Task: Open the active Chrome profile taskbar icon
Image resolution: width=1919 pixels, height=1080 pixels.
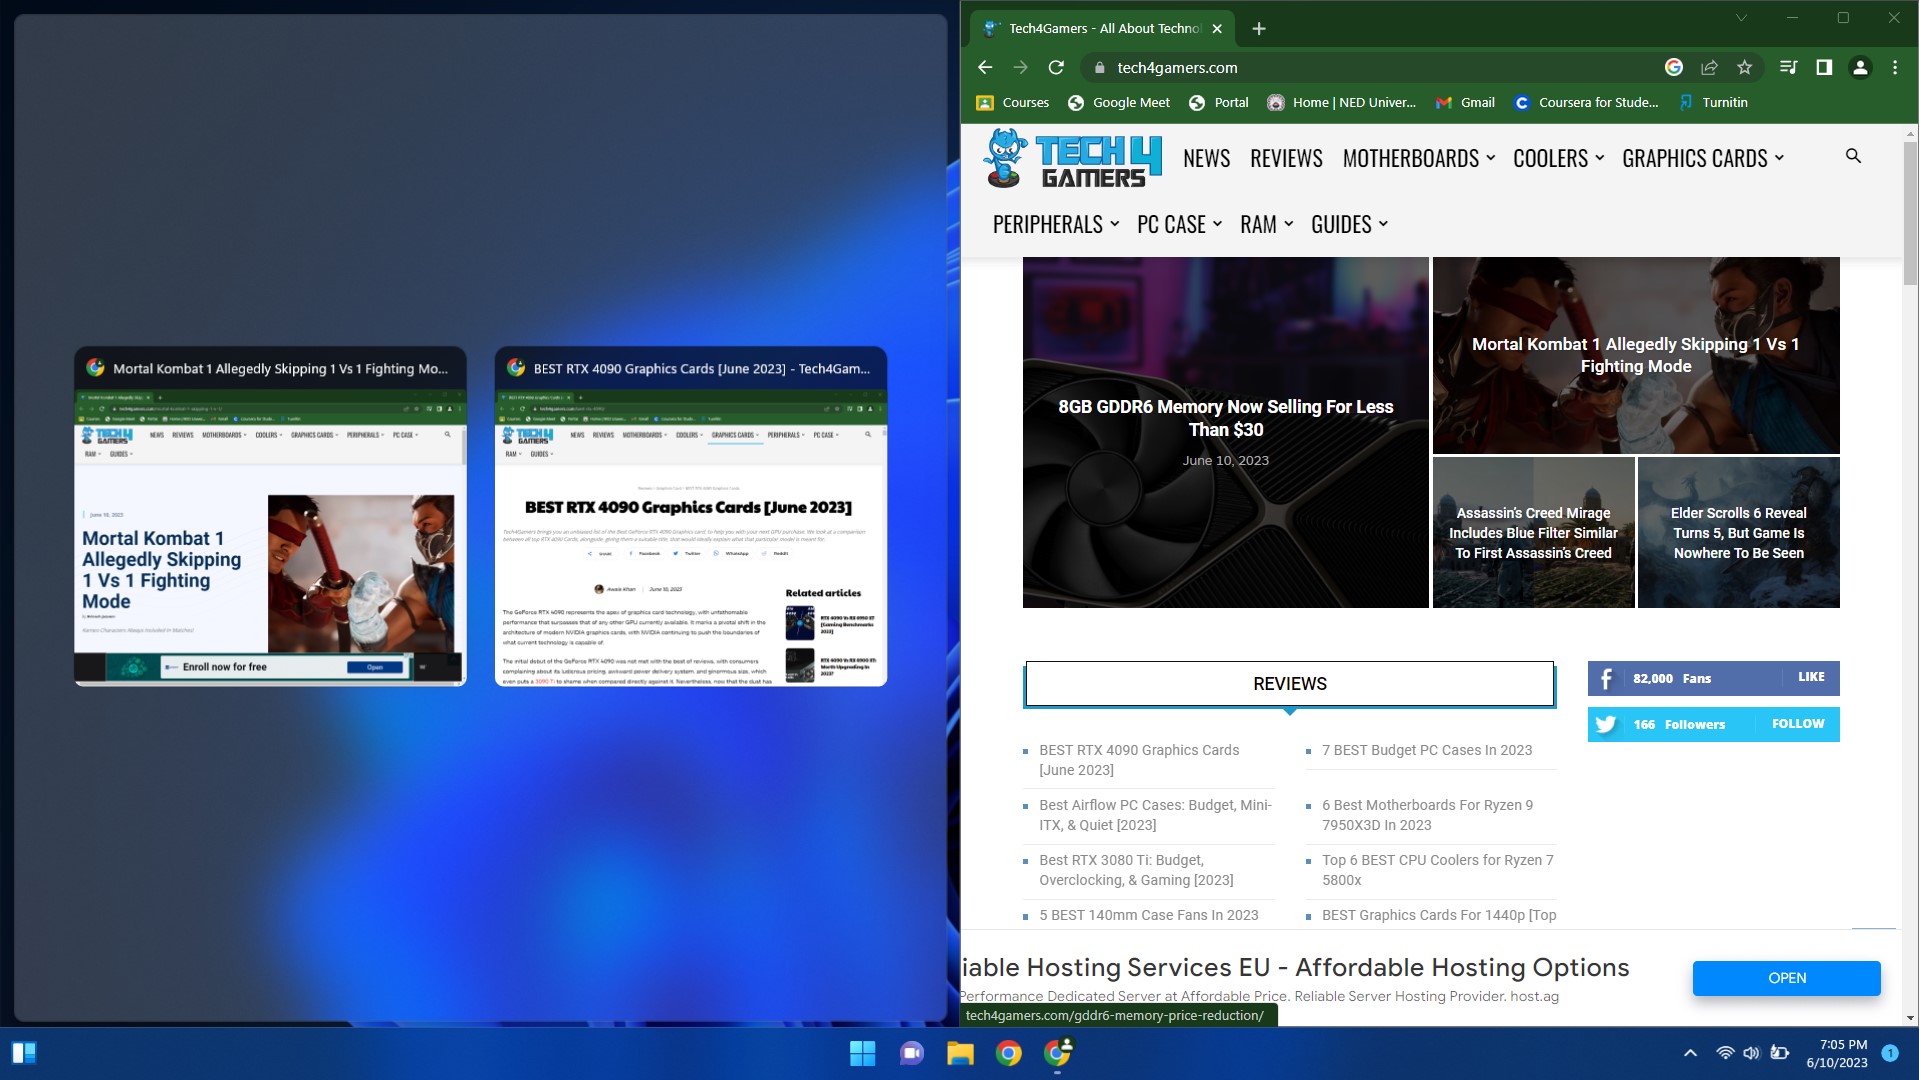Action: pos(1057,1053)
